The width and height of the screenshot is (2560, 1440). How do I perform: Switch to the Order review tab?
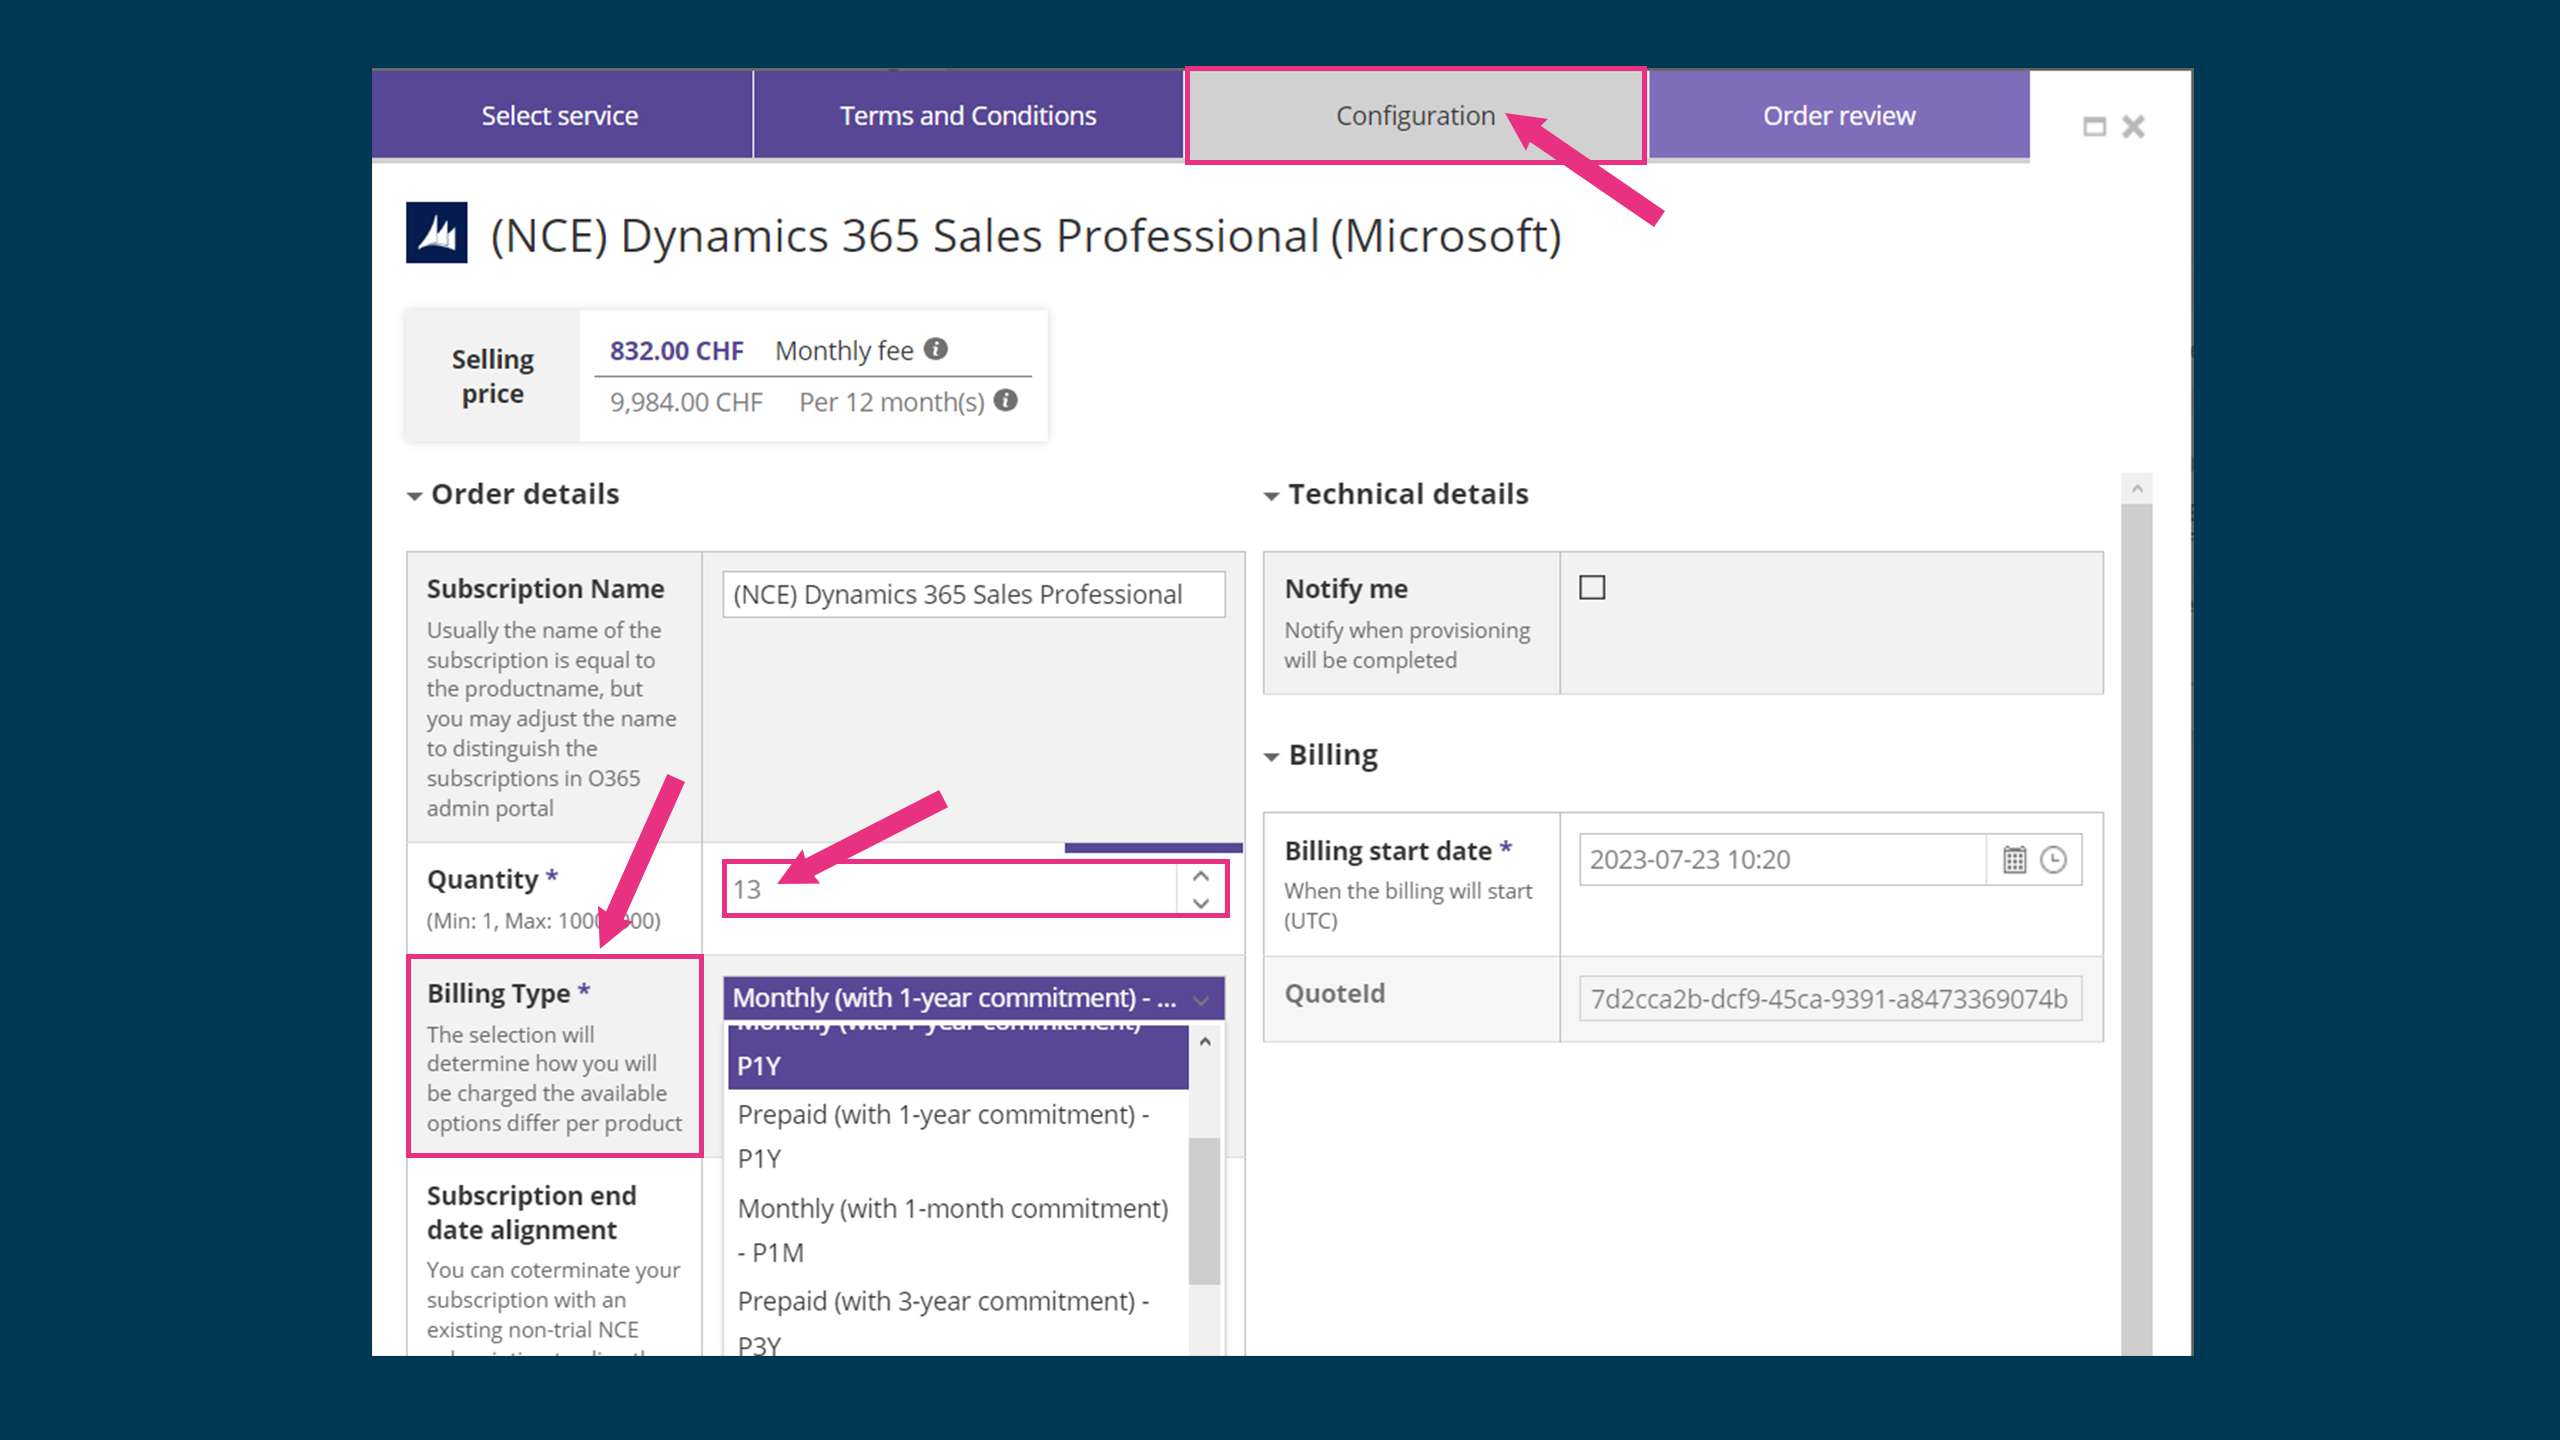pos(1838,116)
